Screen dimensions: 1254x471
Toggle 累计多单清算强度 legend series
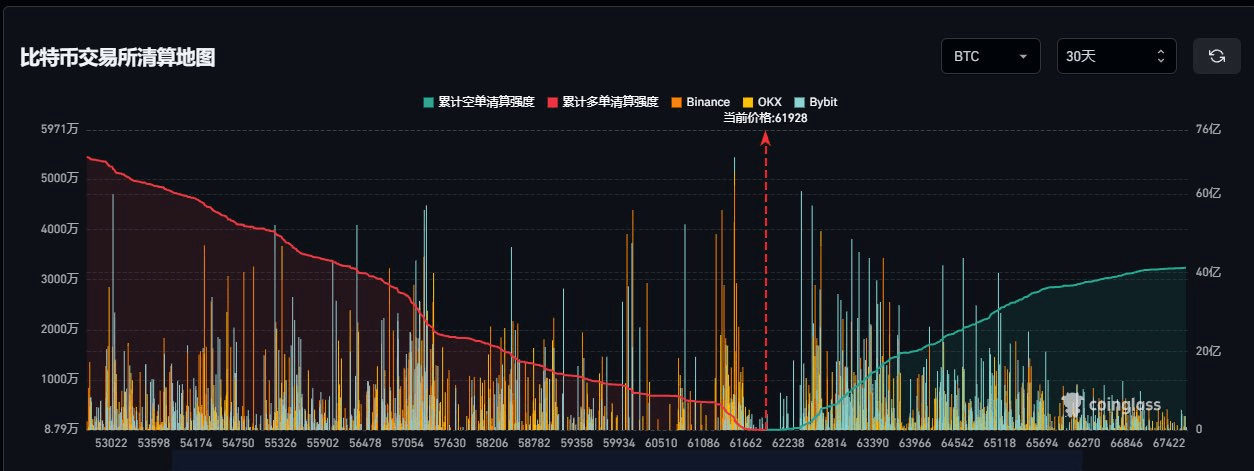pos(603,102)
